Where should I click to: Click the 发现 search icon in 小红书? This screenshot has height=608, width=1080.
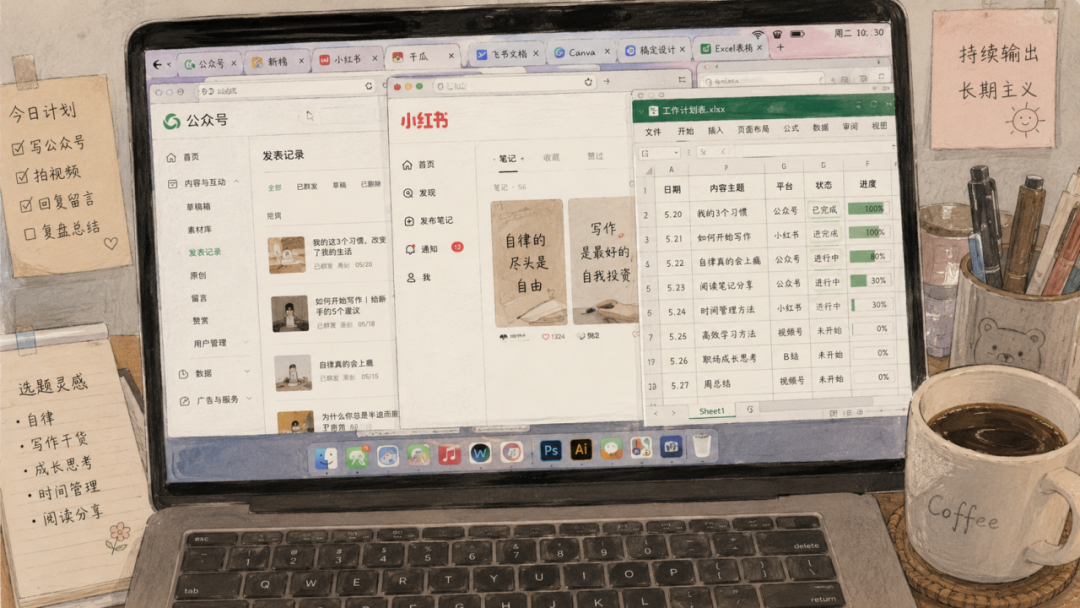pyautogui.click(x=408, y=193)
